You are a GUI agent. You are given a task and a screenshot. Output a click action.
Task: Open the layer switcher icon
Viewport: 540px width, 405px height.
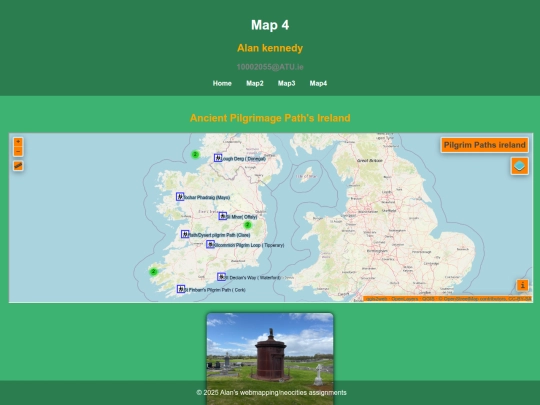coord(519,166)
